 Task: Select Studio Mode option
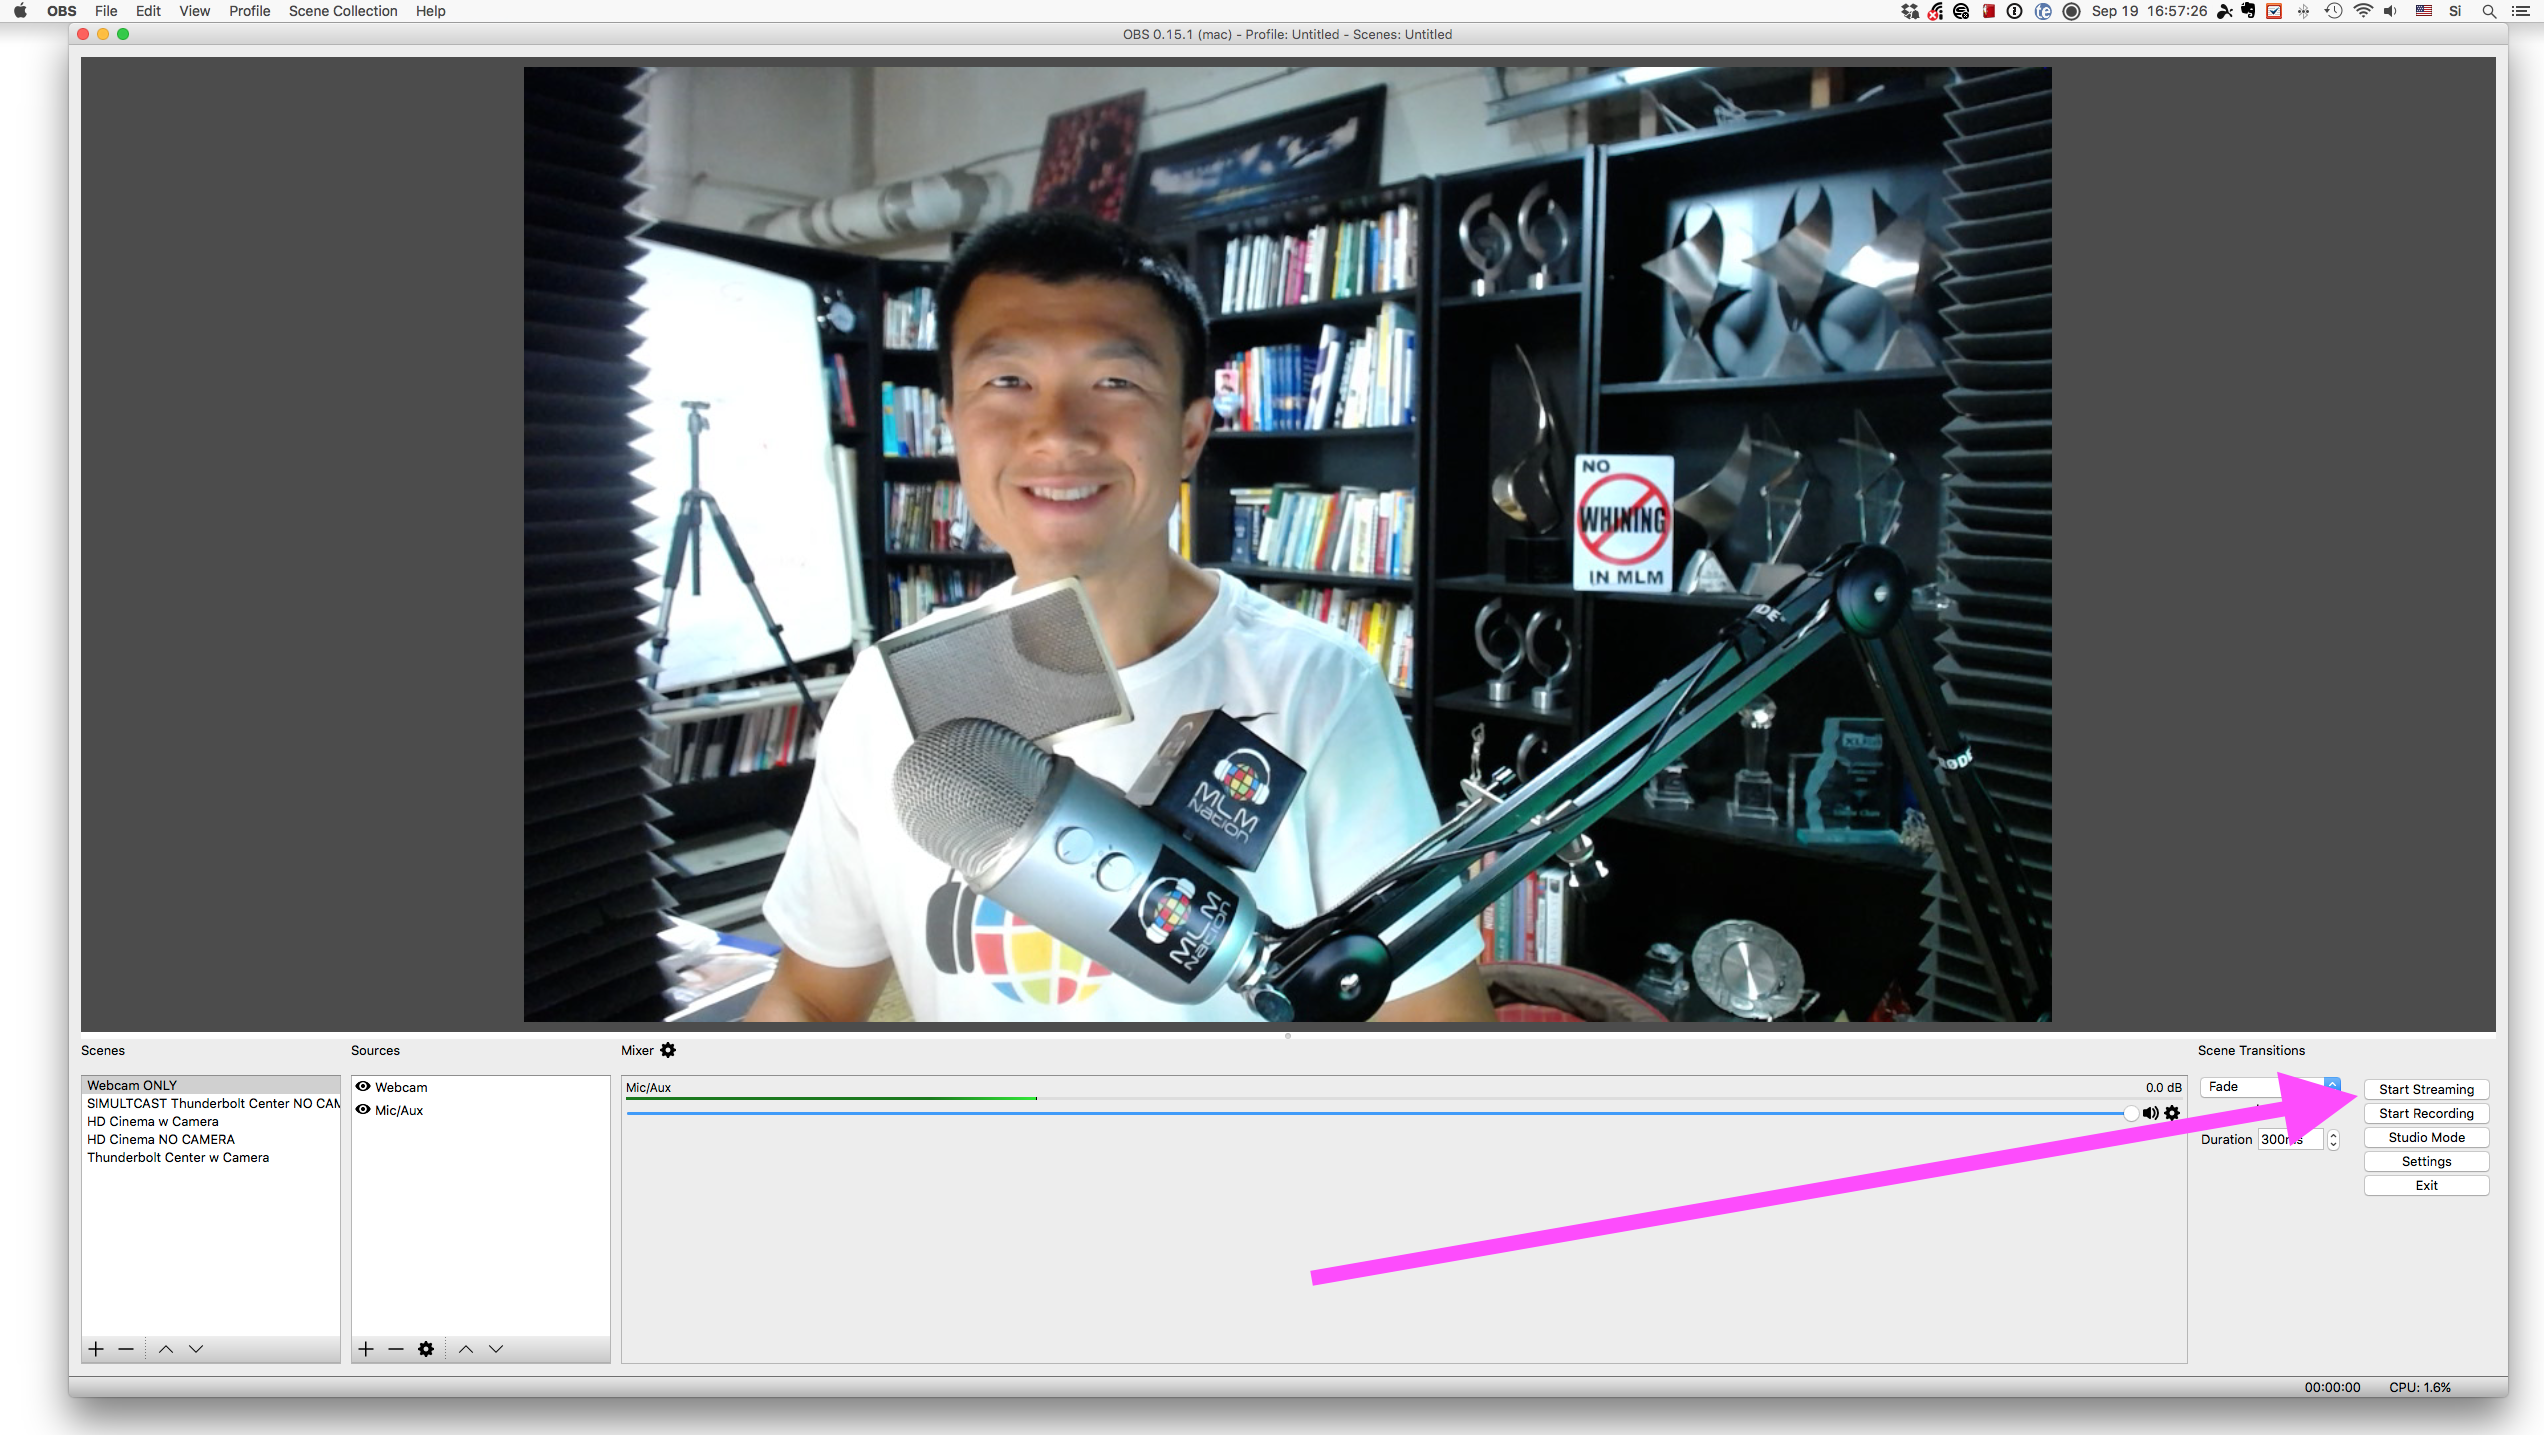pos(2425,1136)
